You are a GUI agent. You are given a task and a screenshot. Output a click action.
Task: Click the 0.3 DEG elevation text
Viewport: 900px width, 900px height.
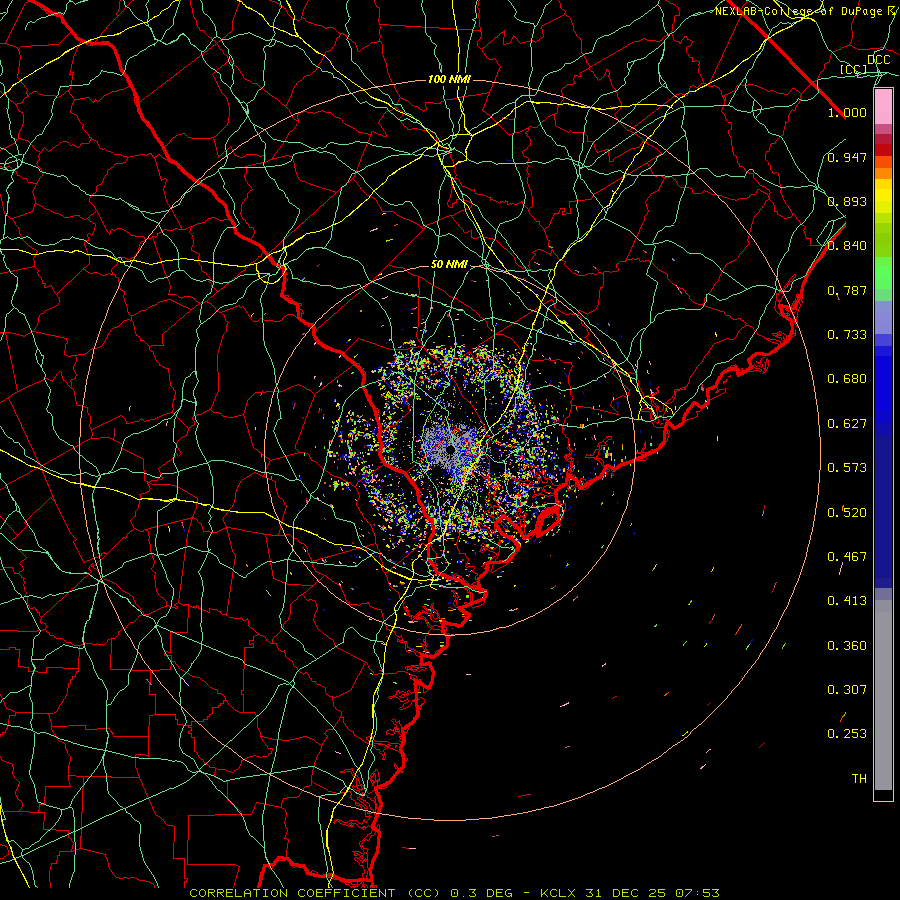coord(482,893)
